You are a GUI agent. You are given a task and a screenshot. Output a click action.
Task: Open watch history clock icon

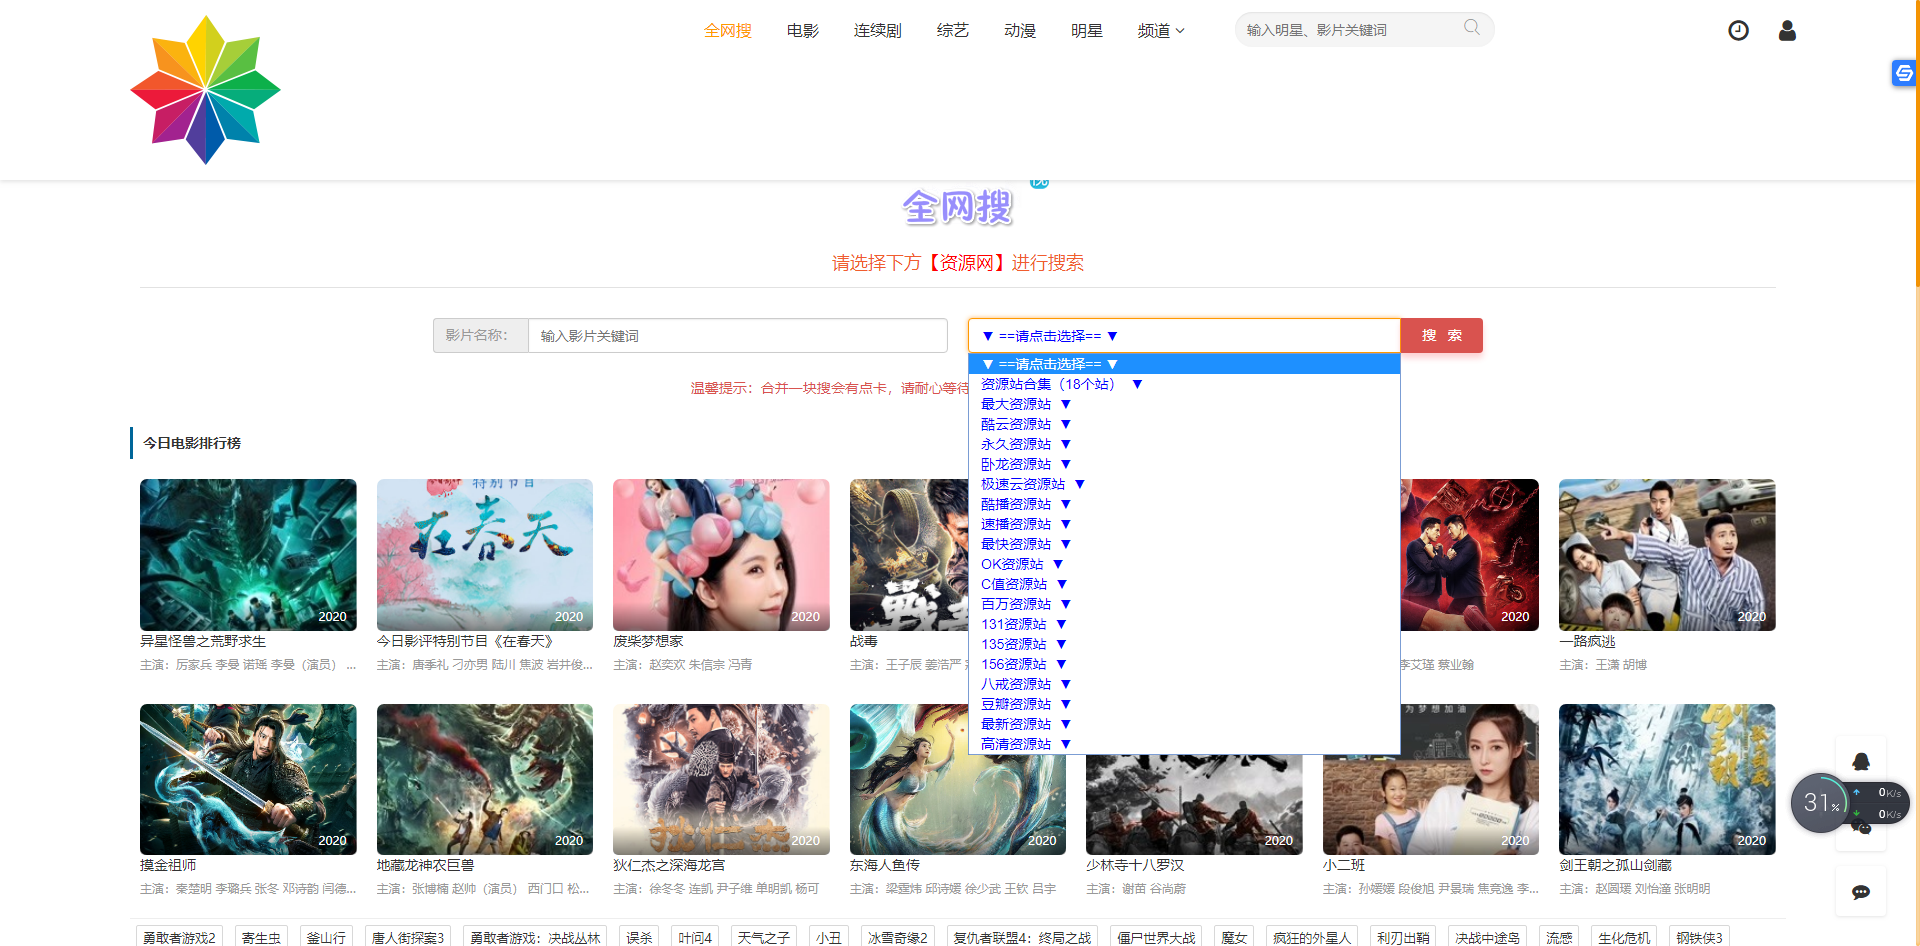pos(1738,31)
